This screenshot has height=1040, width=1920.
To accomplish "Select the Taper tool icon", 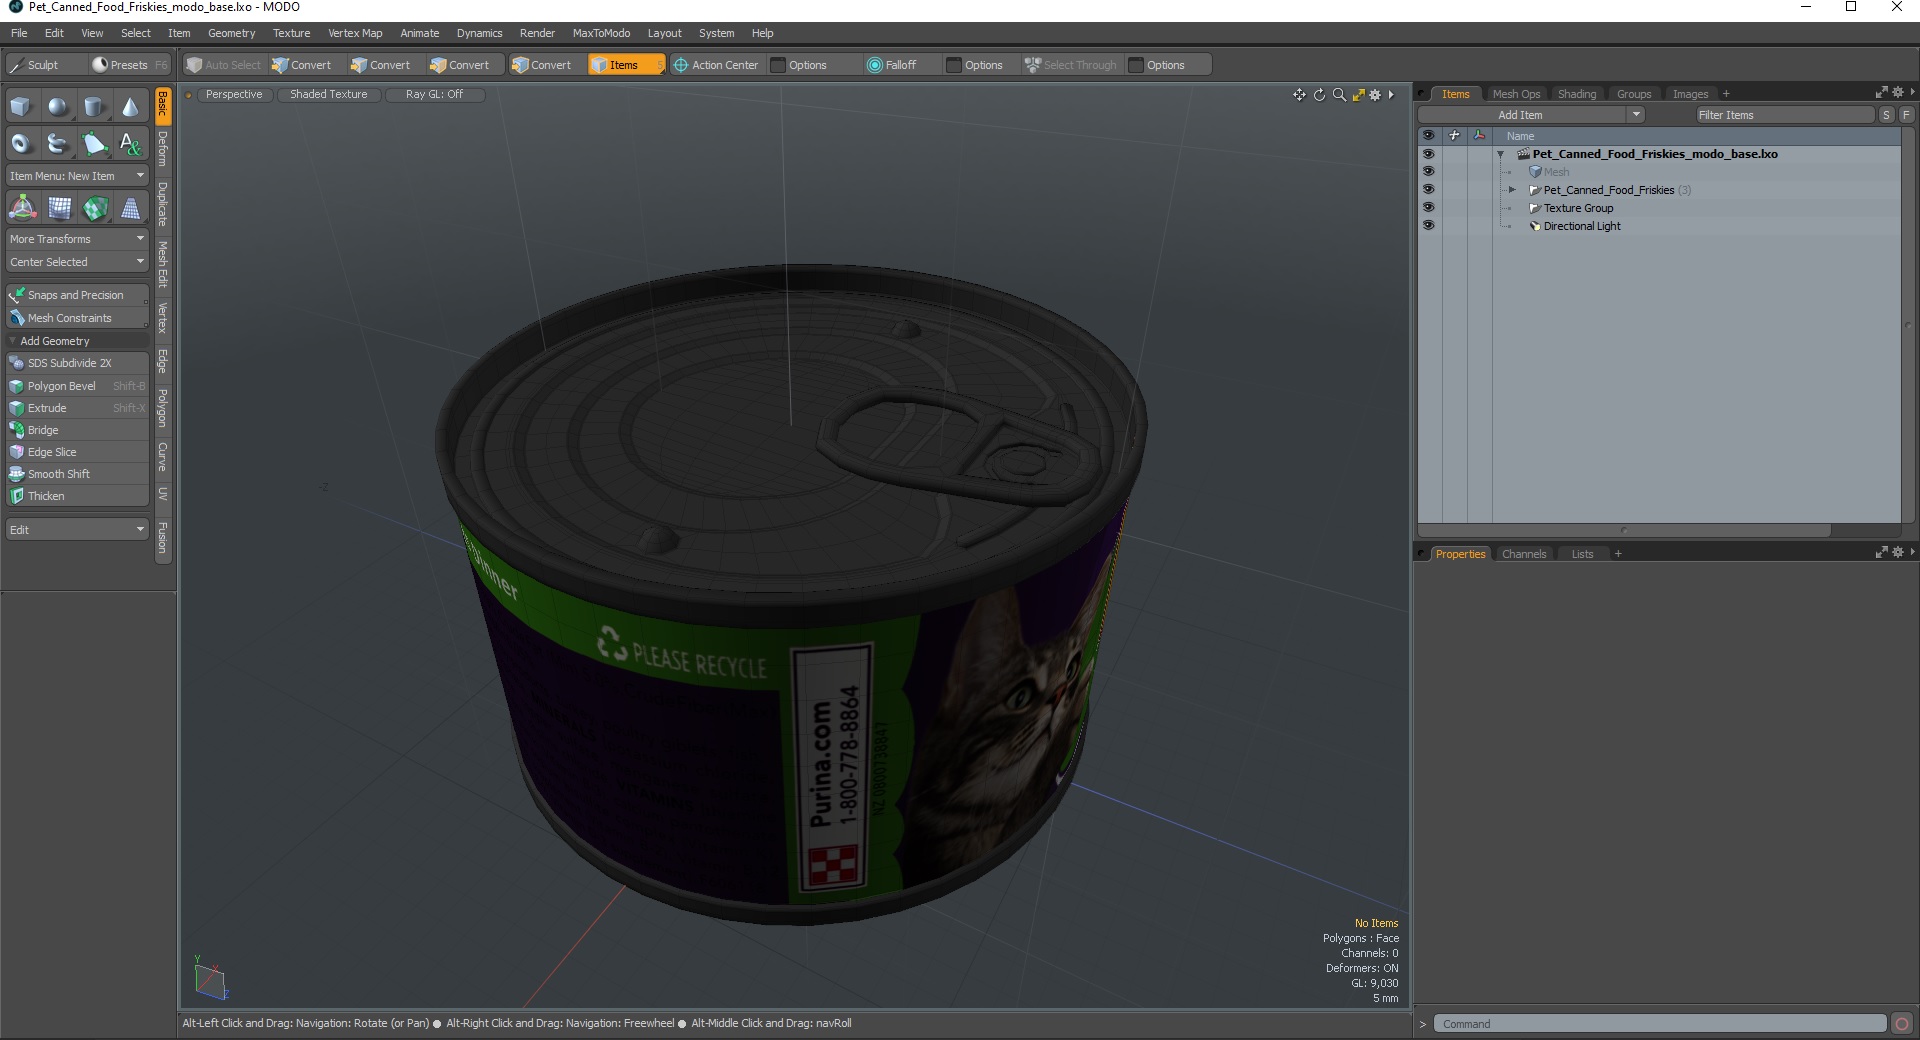I will pos(131,208).
